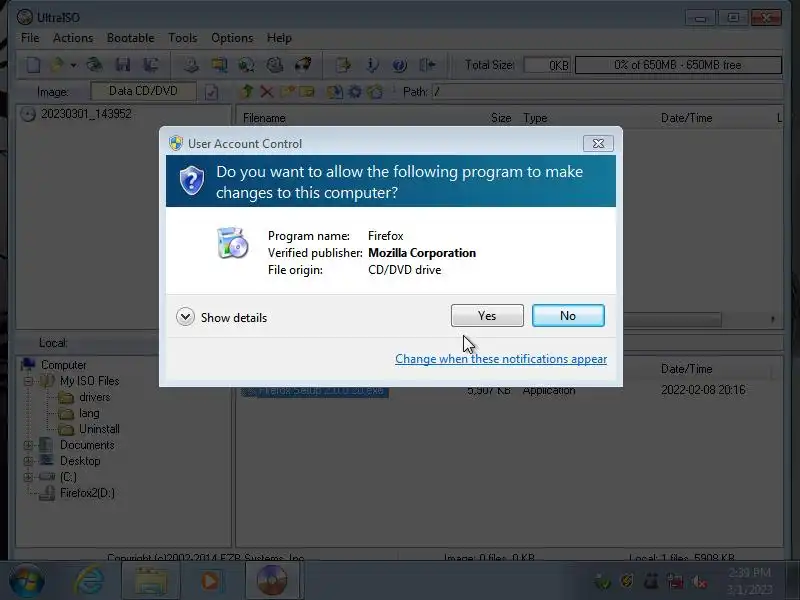The height and width of the screenshot is (600, 800).
Task: Open Internet Explorer from taskbar
Action: point(90,581)
